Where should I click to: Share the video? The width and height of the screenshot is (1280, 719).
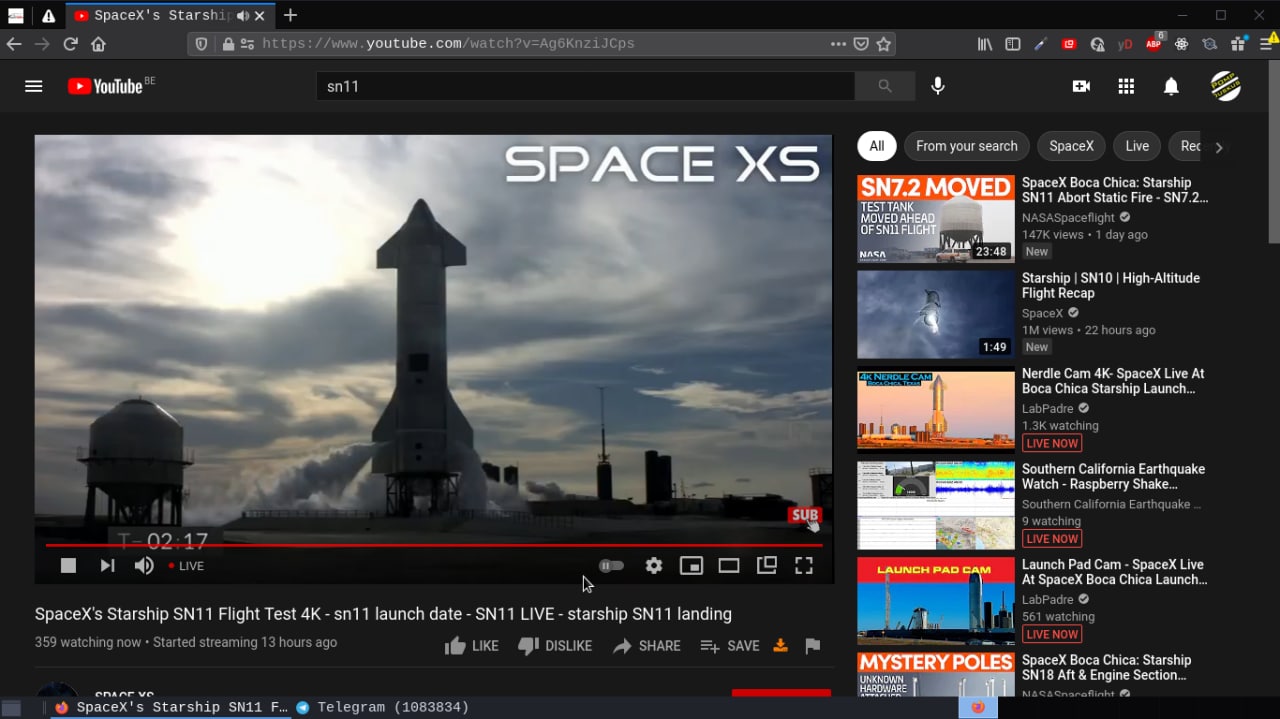[x=646, y=646]
